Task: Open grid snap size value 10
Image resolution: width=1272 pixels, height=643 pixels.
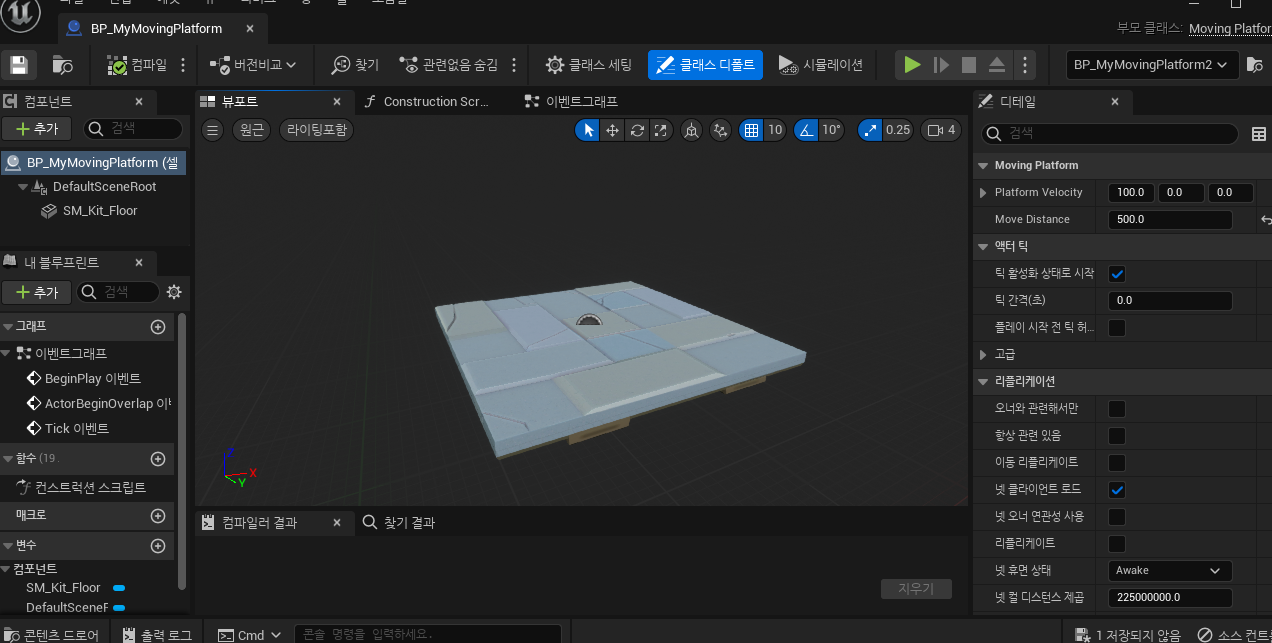Action: (x=775, y=130)
